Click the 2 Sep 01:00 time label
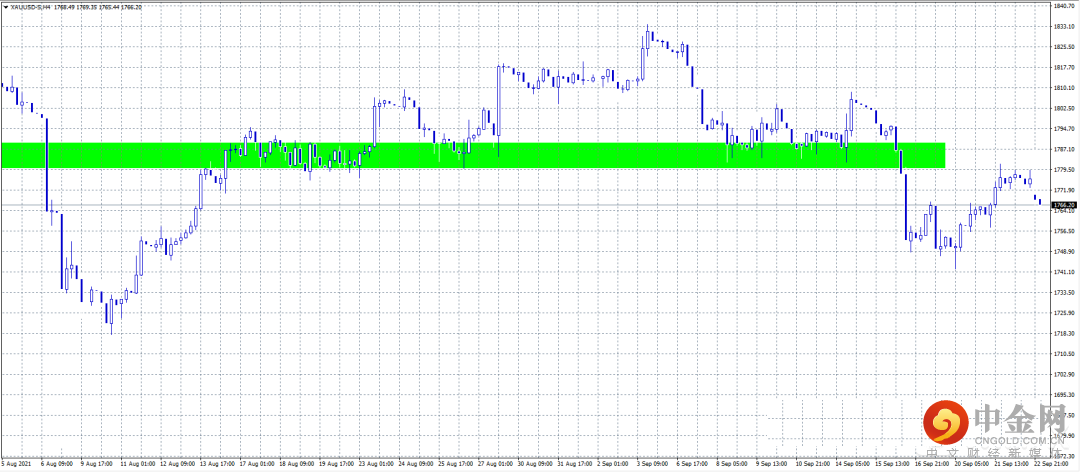The height and width of the screenshot is (472, 1080). [614, 466]
